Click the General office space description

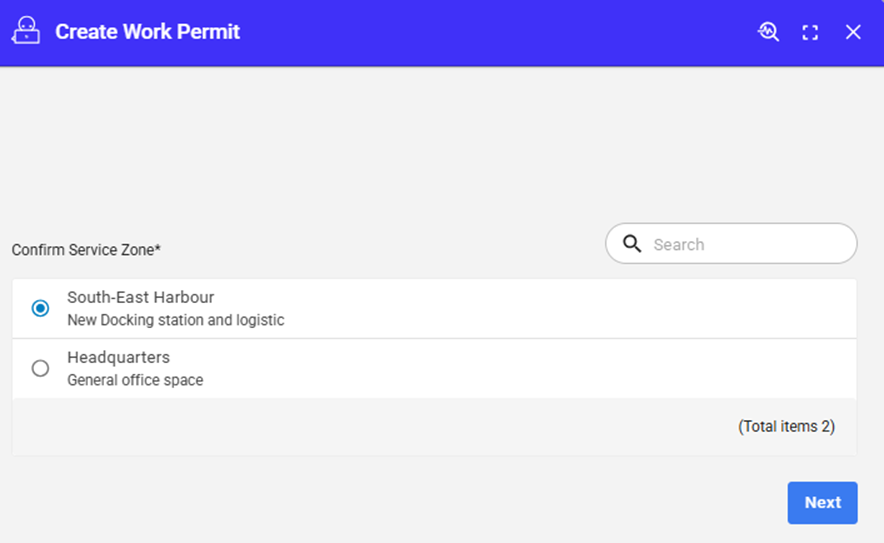[135, 380]
